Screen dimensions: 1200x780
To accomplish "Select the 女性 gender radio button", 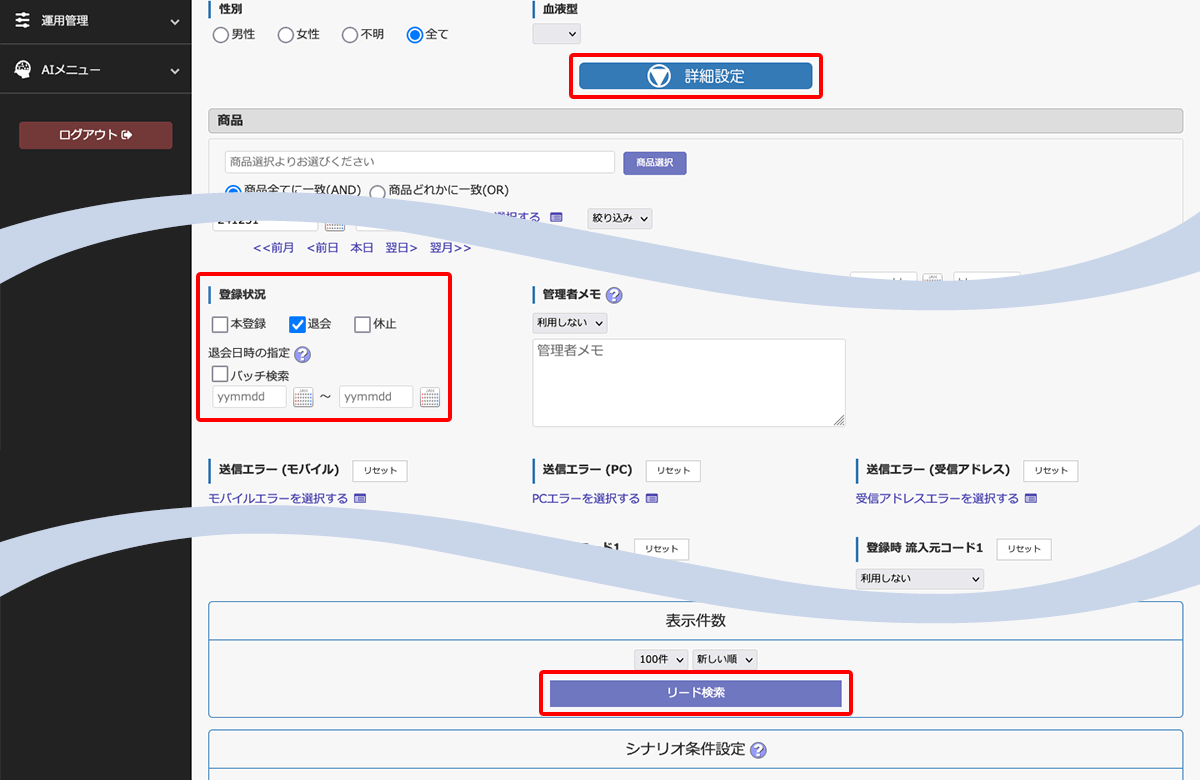I will pos(287,35).
